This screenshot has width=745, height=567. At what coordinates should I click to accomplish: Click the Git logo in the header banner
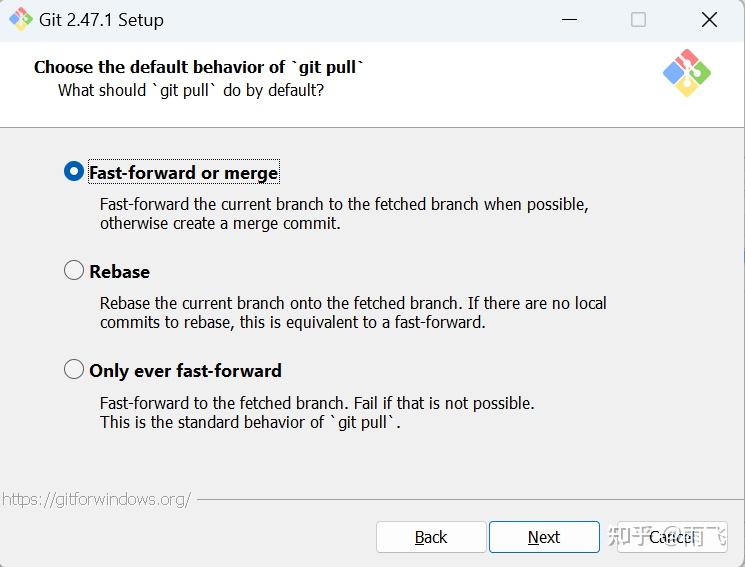click(x=686, y=73)
